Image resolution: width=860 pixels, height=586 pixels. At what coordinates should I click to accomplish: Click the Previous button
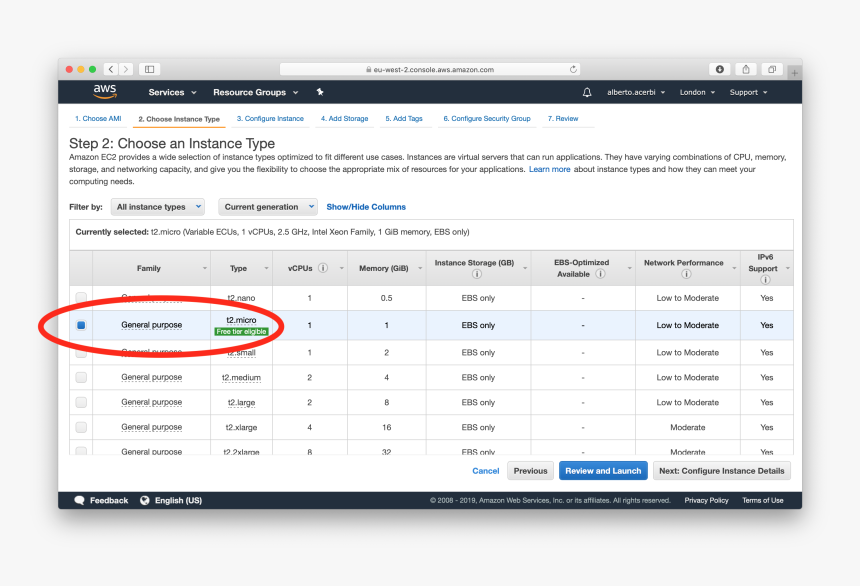[x=530, y=471]
